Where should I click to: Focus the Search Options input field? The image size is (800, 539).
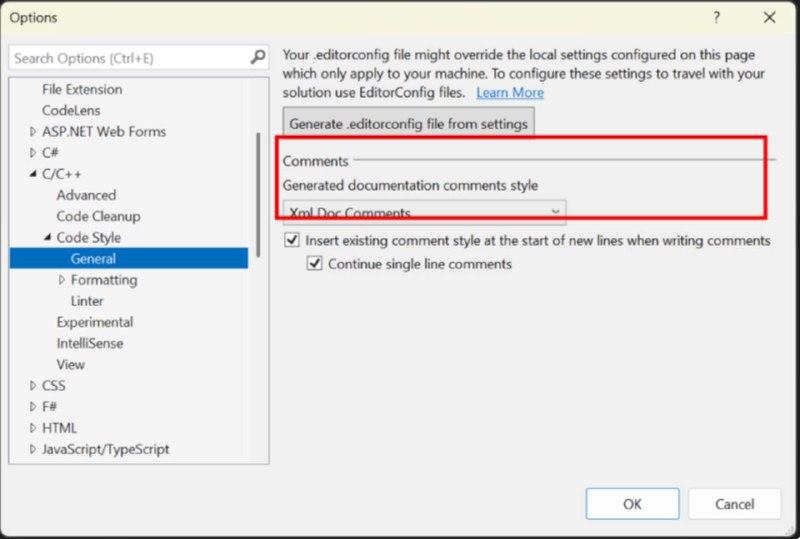(x=131, y=58)
